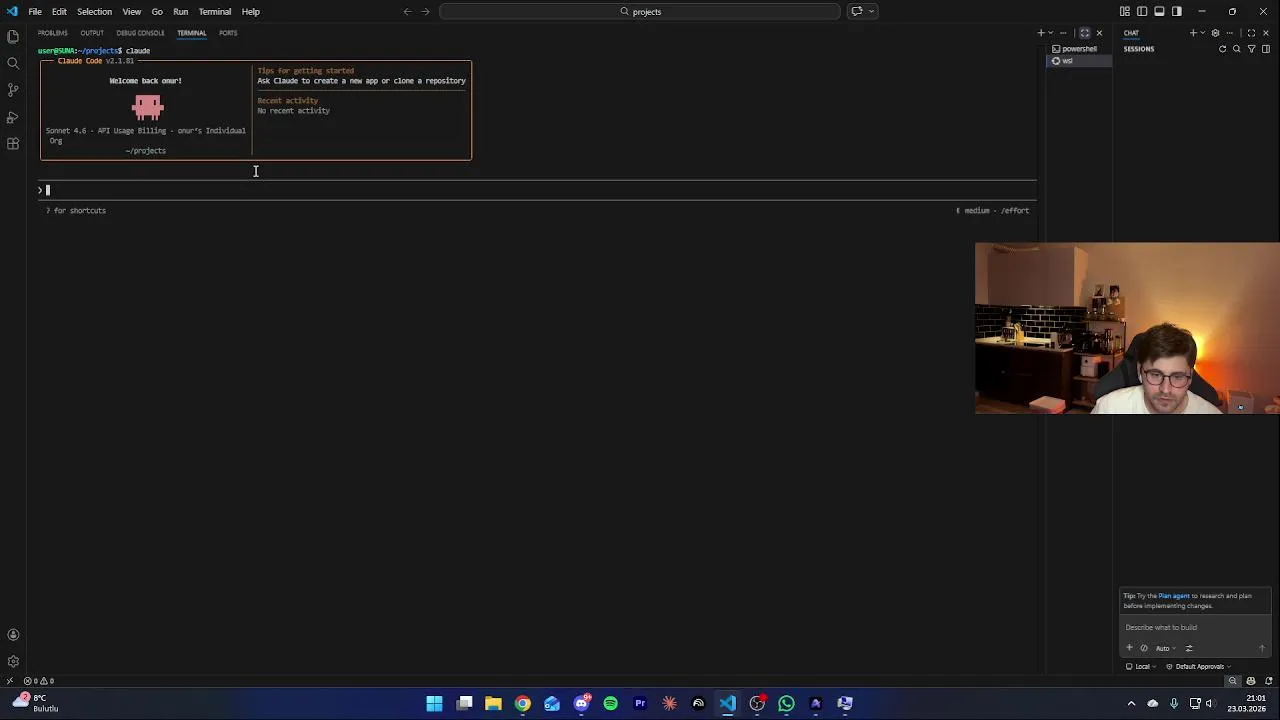Open Extensions view in activity bar
This screenshot has height=720, width=1280.
coord(13,144)
